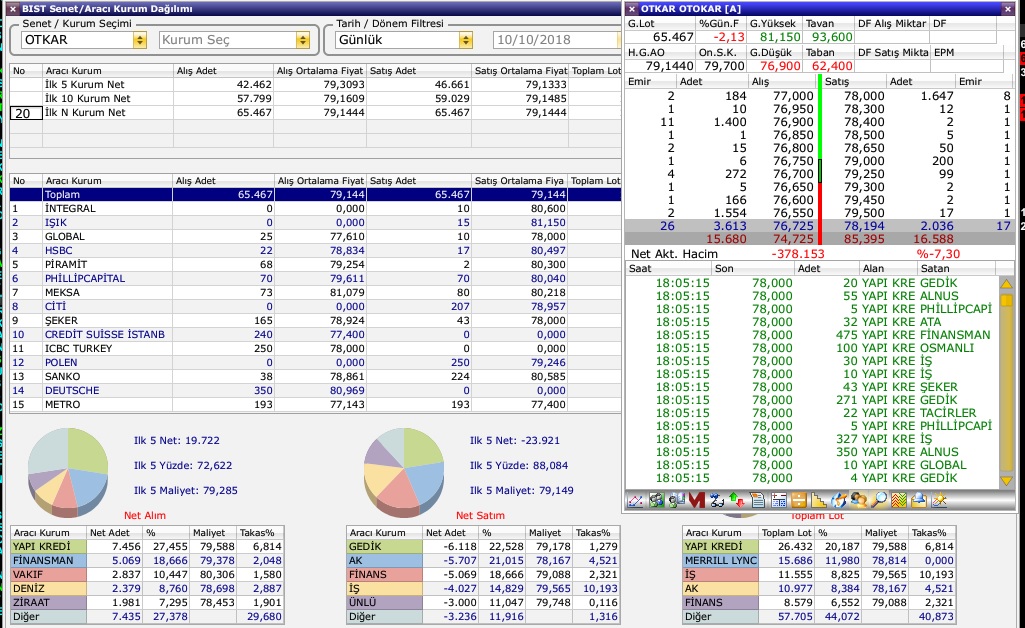Sort trades by the Son column header
1025x628 pixels.
click(752, 269)
